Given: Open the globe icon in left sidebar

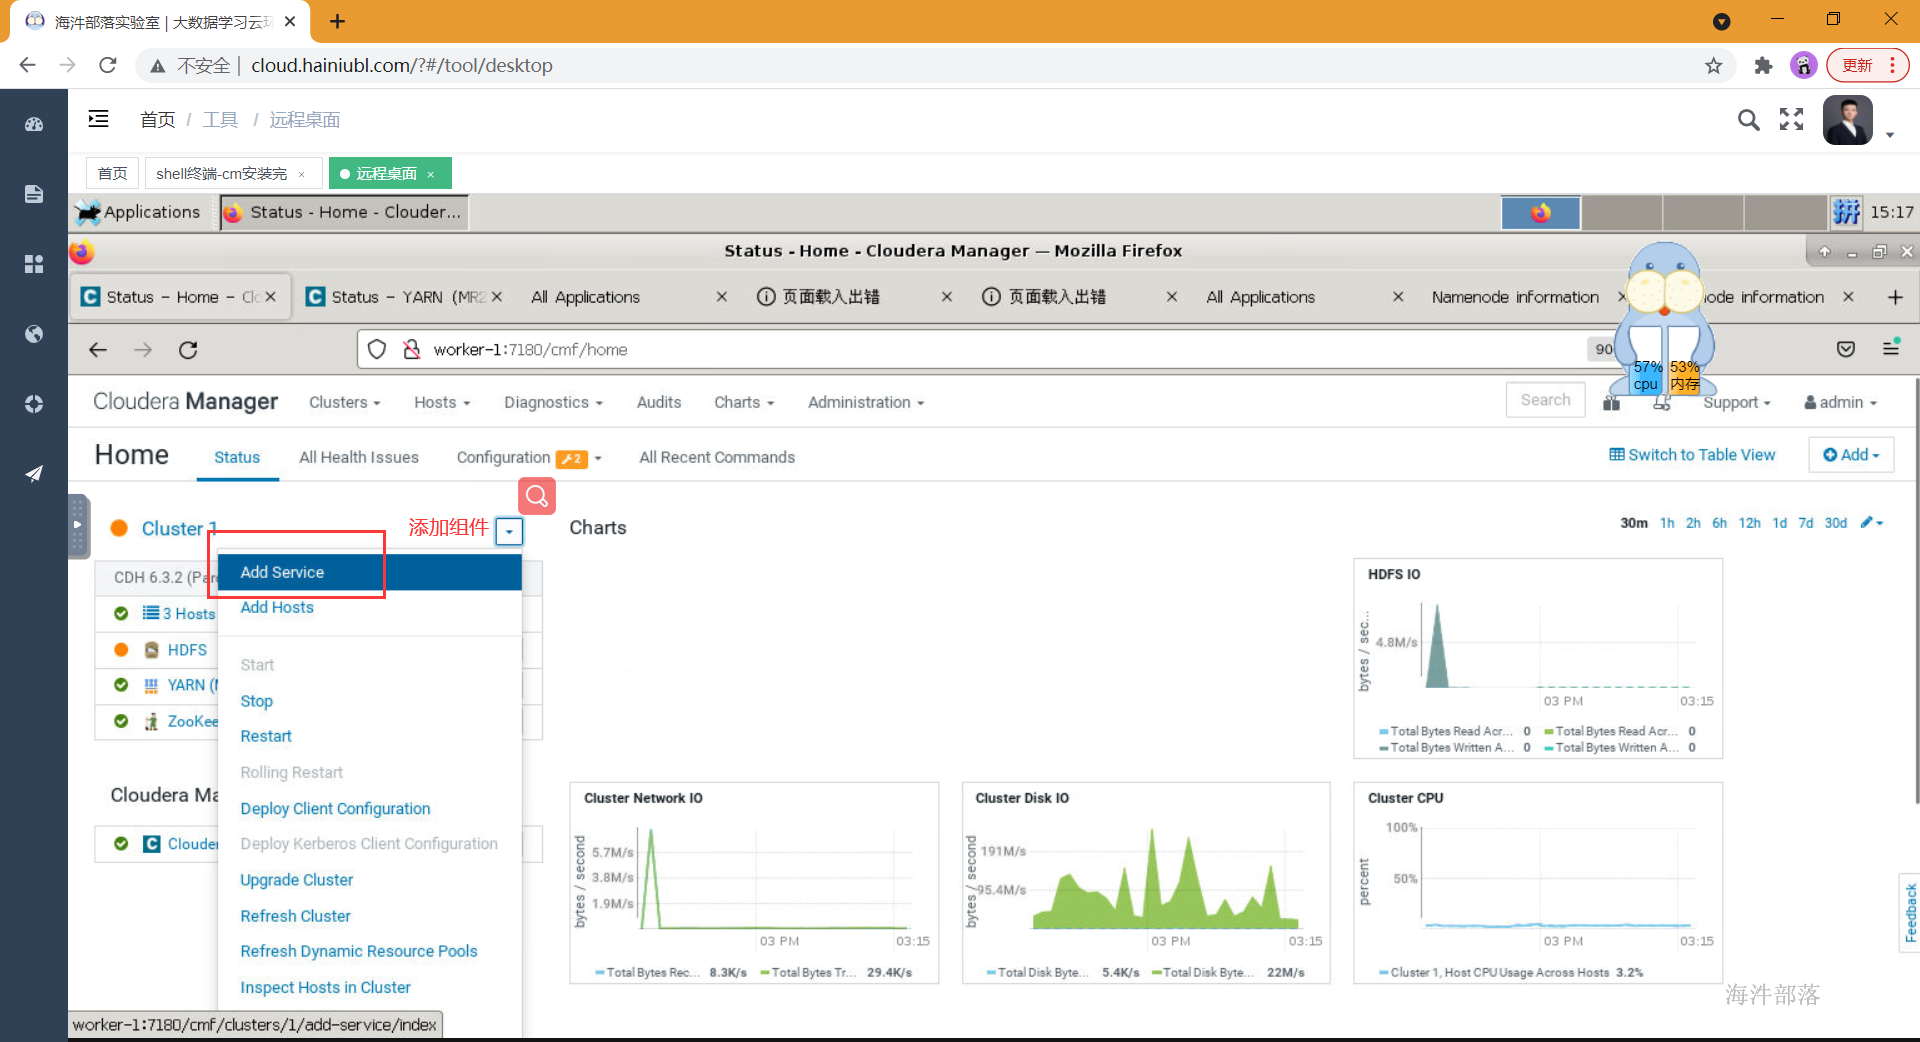Looking at the screenshot, I should click(x=34, y=334).
